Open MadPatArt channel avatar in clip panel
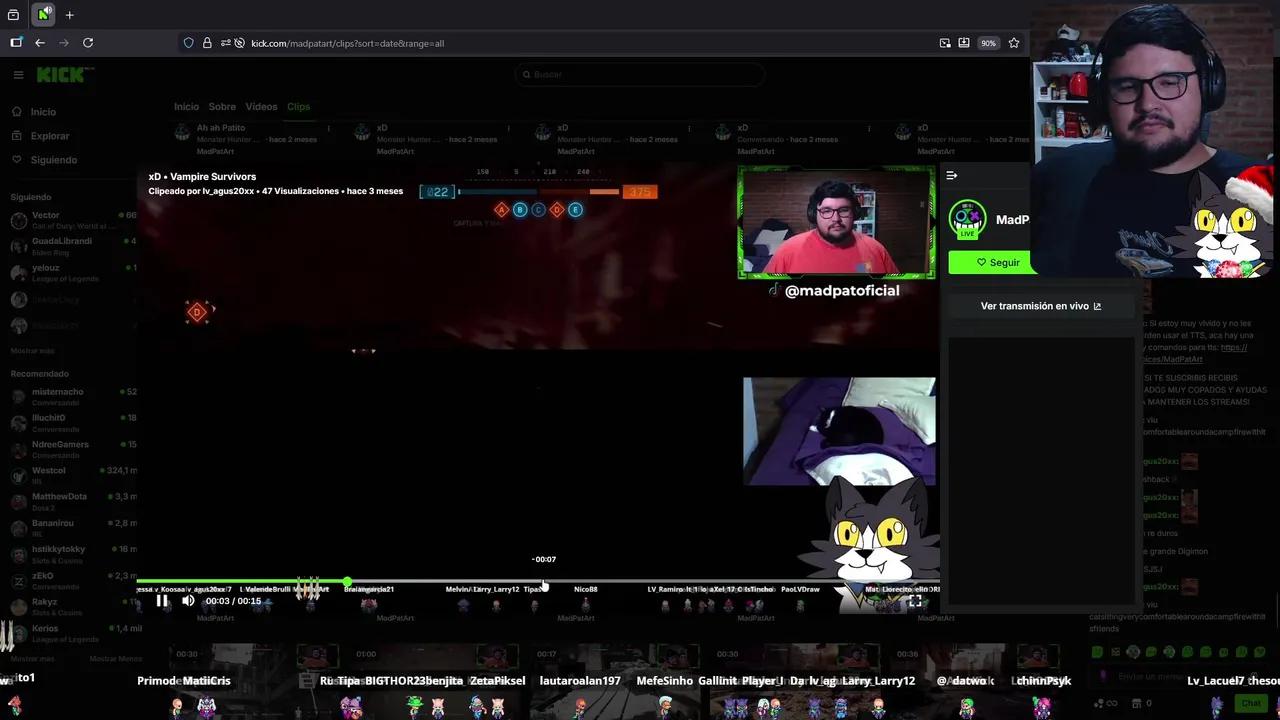The image size is (1280, 720). 967,219
